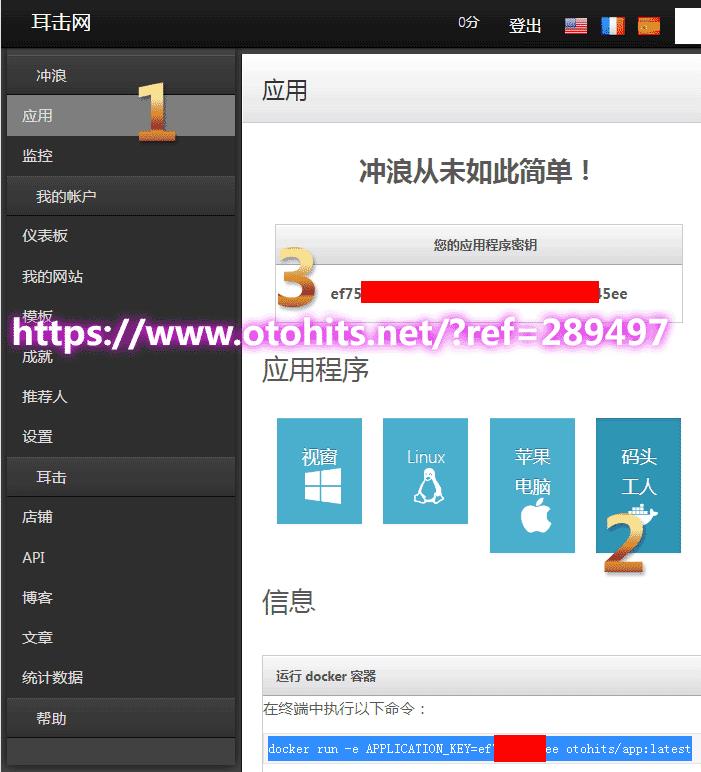Click the 运行 docker 容器 panel header

click(x=481, y=676)
